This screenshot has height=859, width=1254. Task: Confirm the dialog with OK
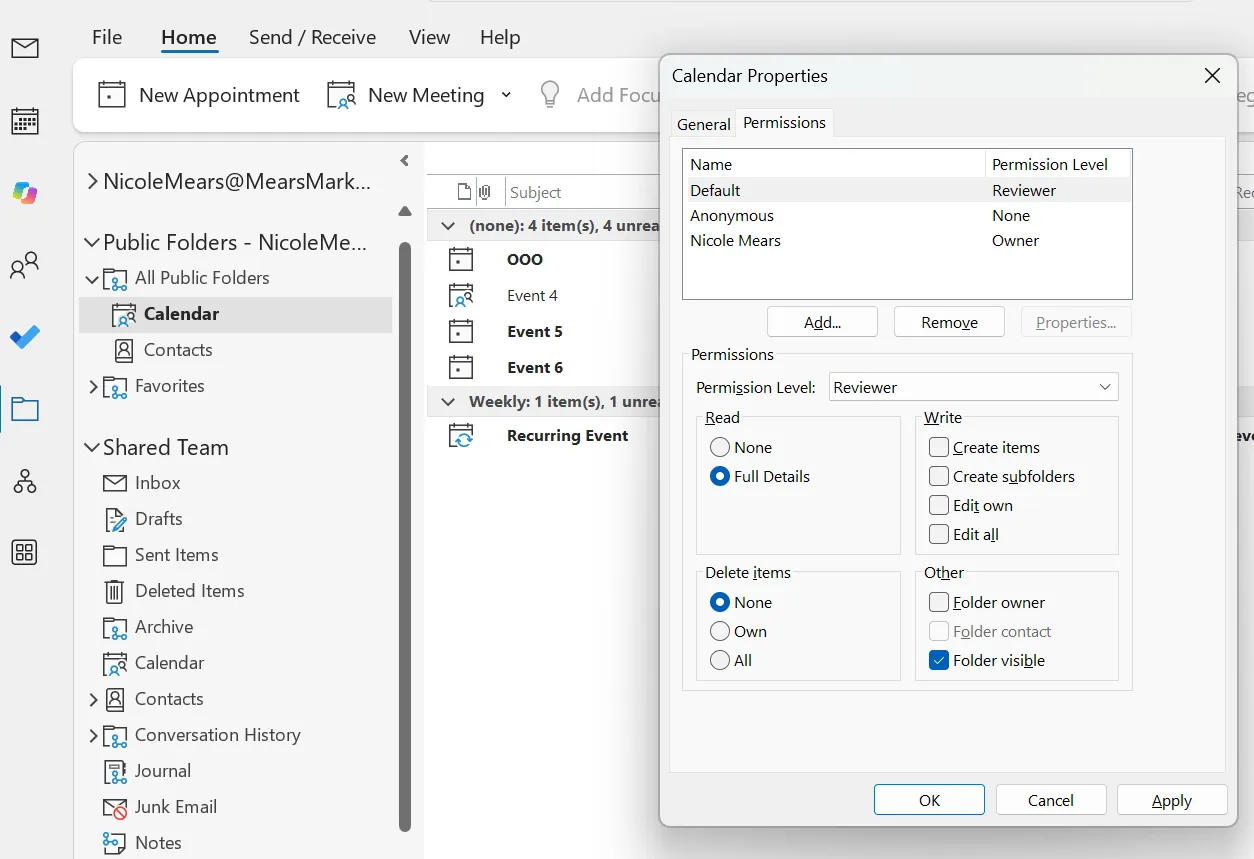point(929,800)
